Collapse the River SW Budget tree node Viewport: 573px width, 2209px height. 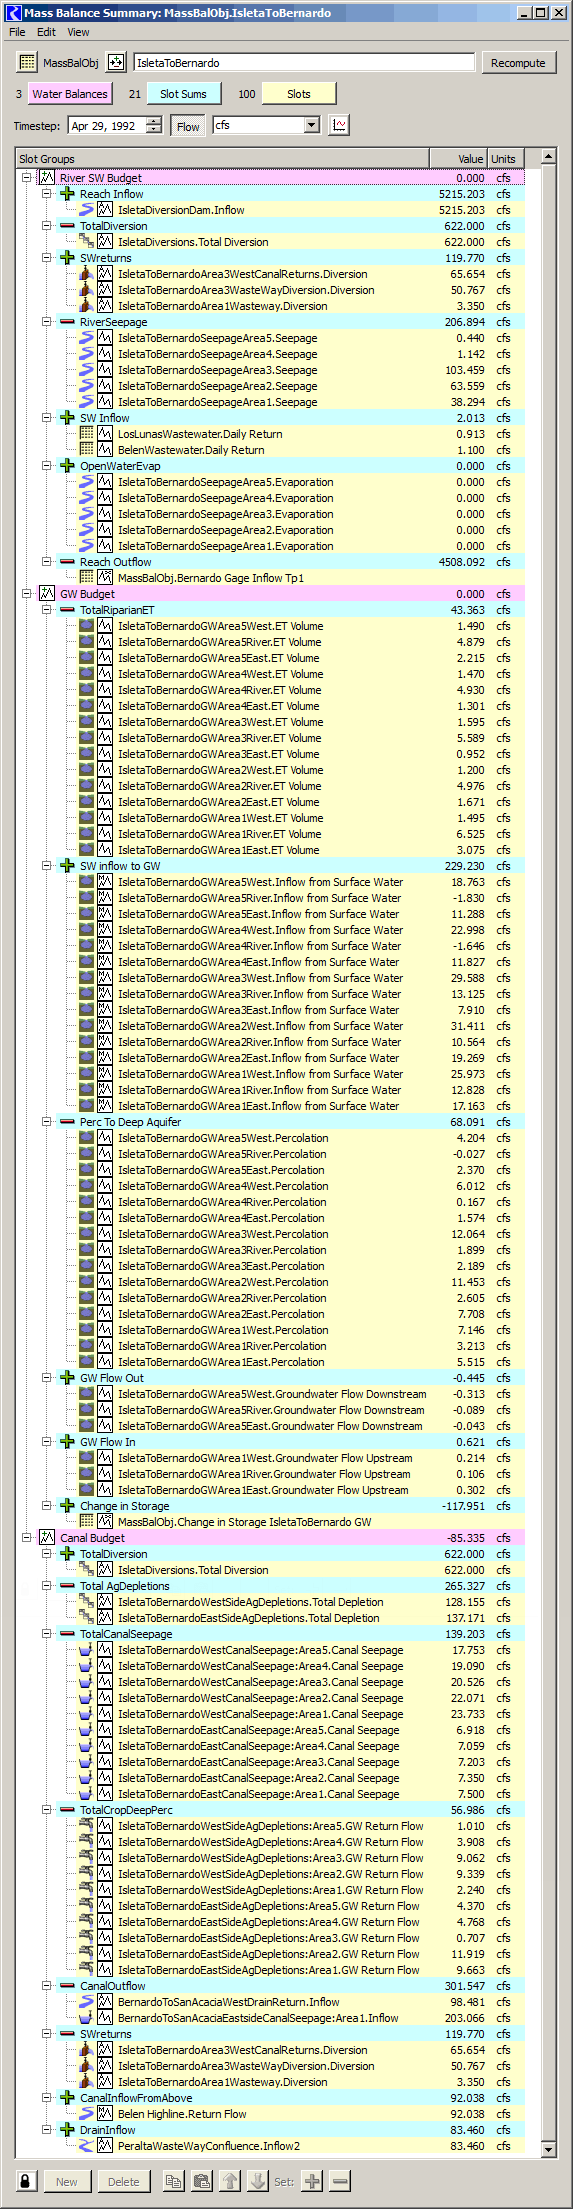(26, 178)
